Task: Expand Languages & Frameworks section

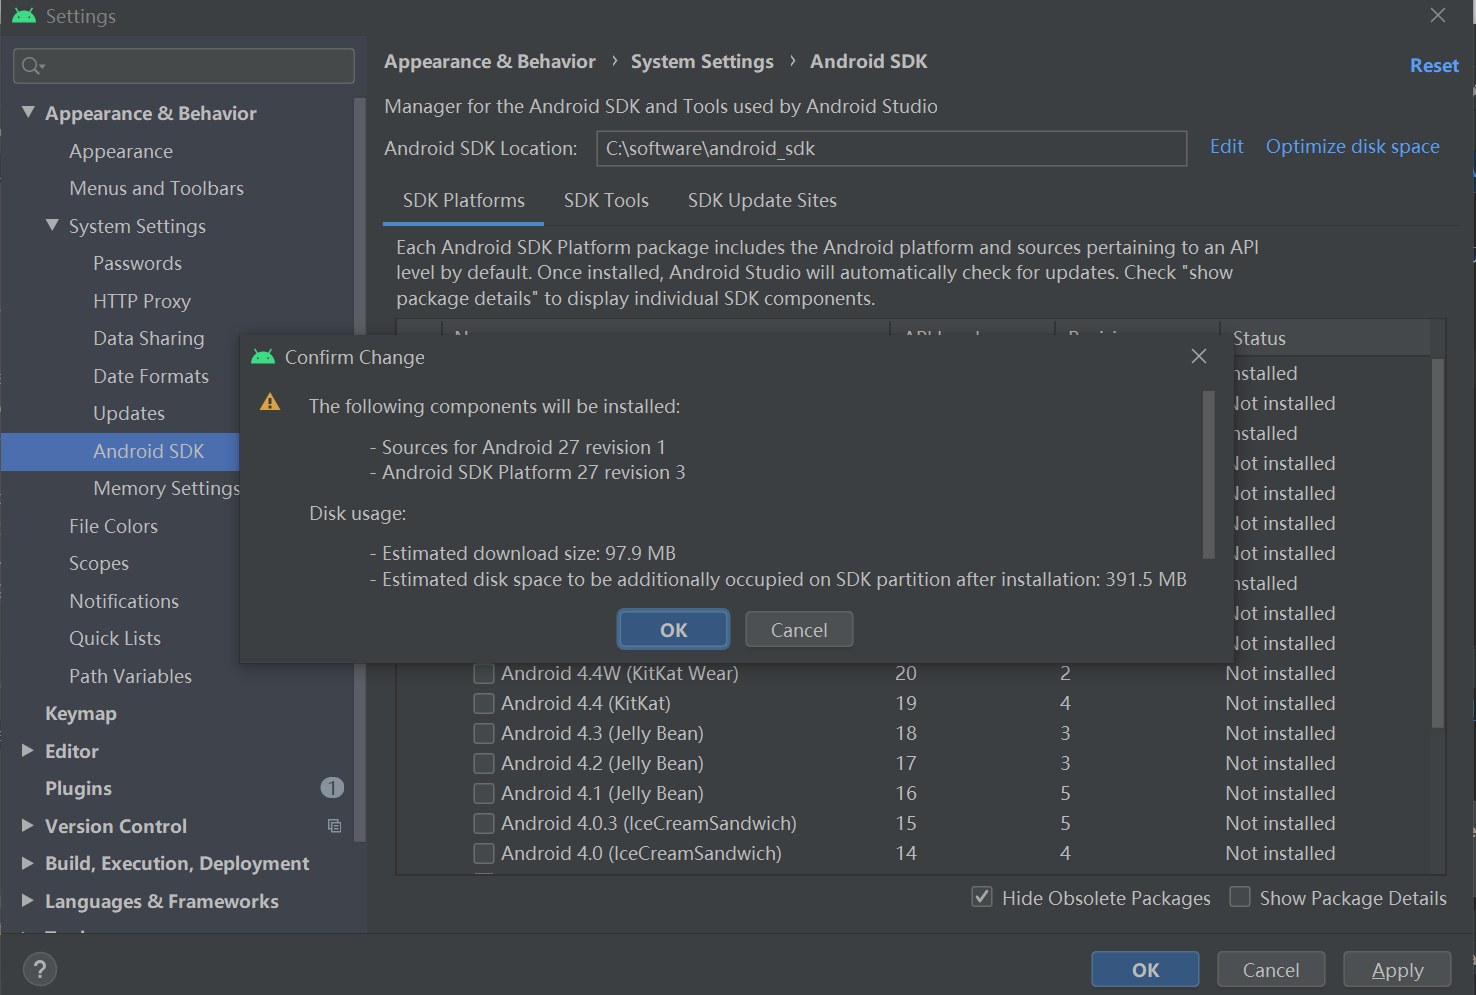Action: click(28, 901)
